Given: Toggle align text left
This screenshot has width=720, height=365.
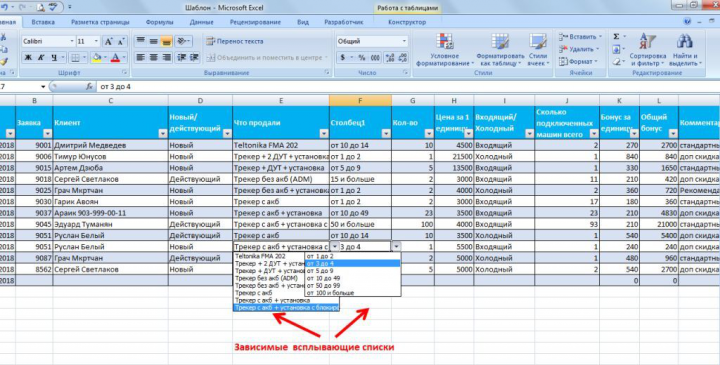Looking at the screenshot, I should pos(141,57).
